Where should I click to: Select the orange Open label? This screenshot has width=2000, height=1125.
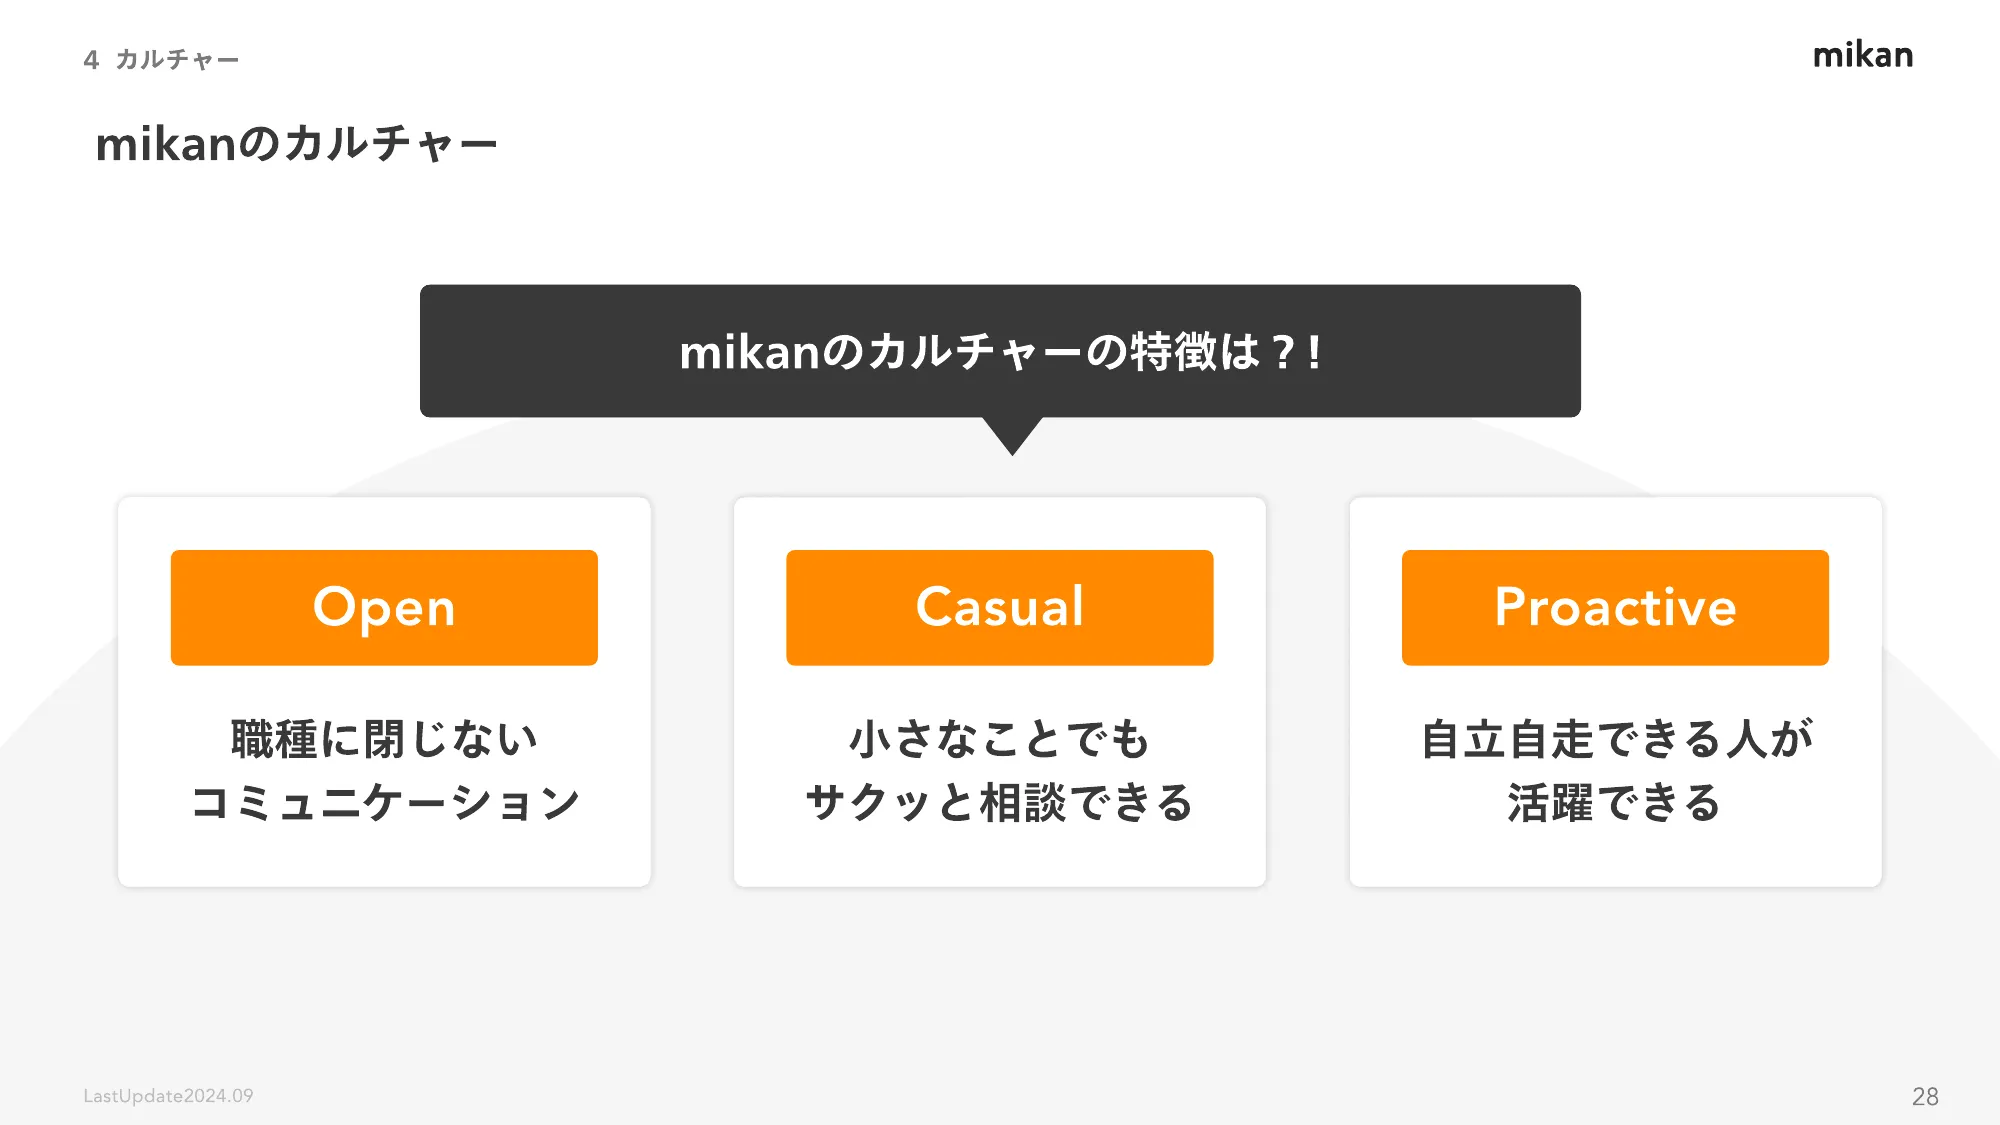(x=384, y=607)
